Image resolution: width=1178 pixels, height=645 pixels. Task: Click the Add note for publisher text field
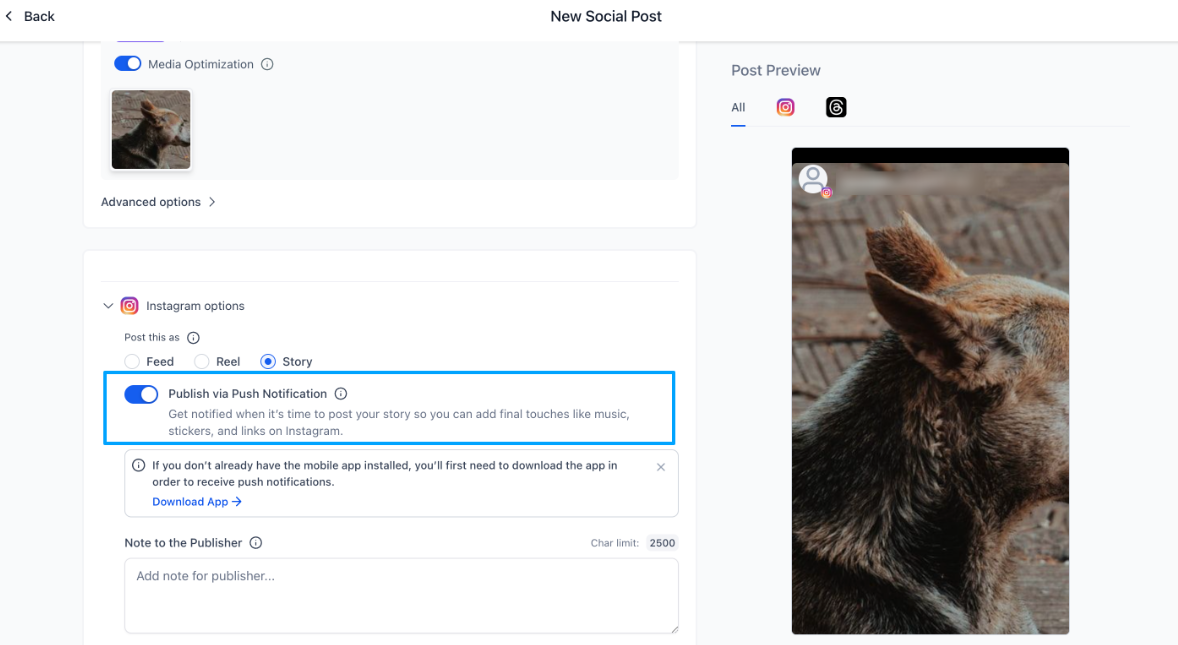pyautogui.click(x=401, y=595)
